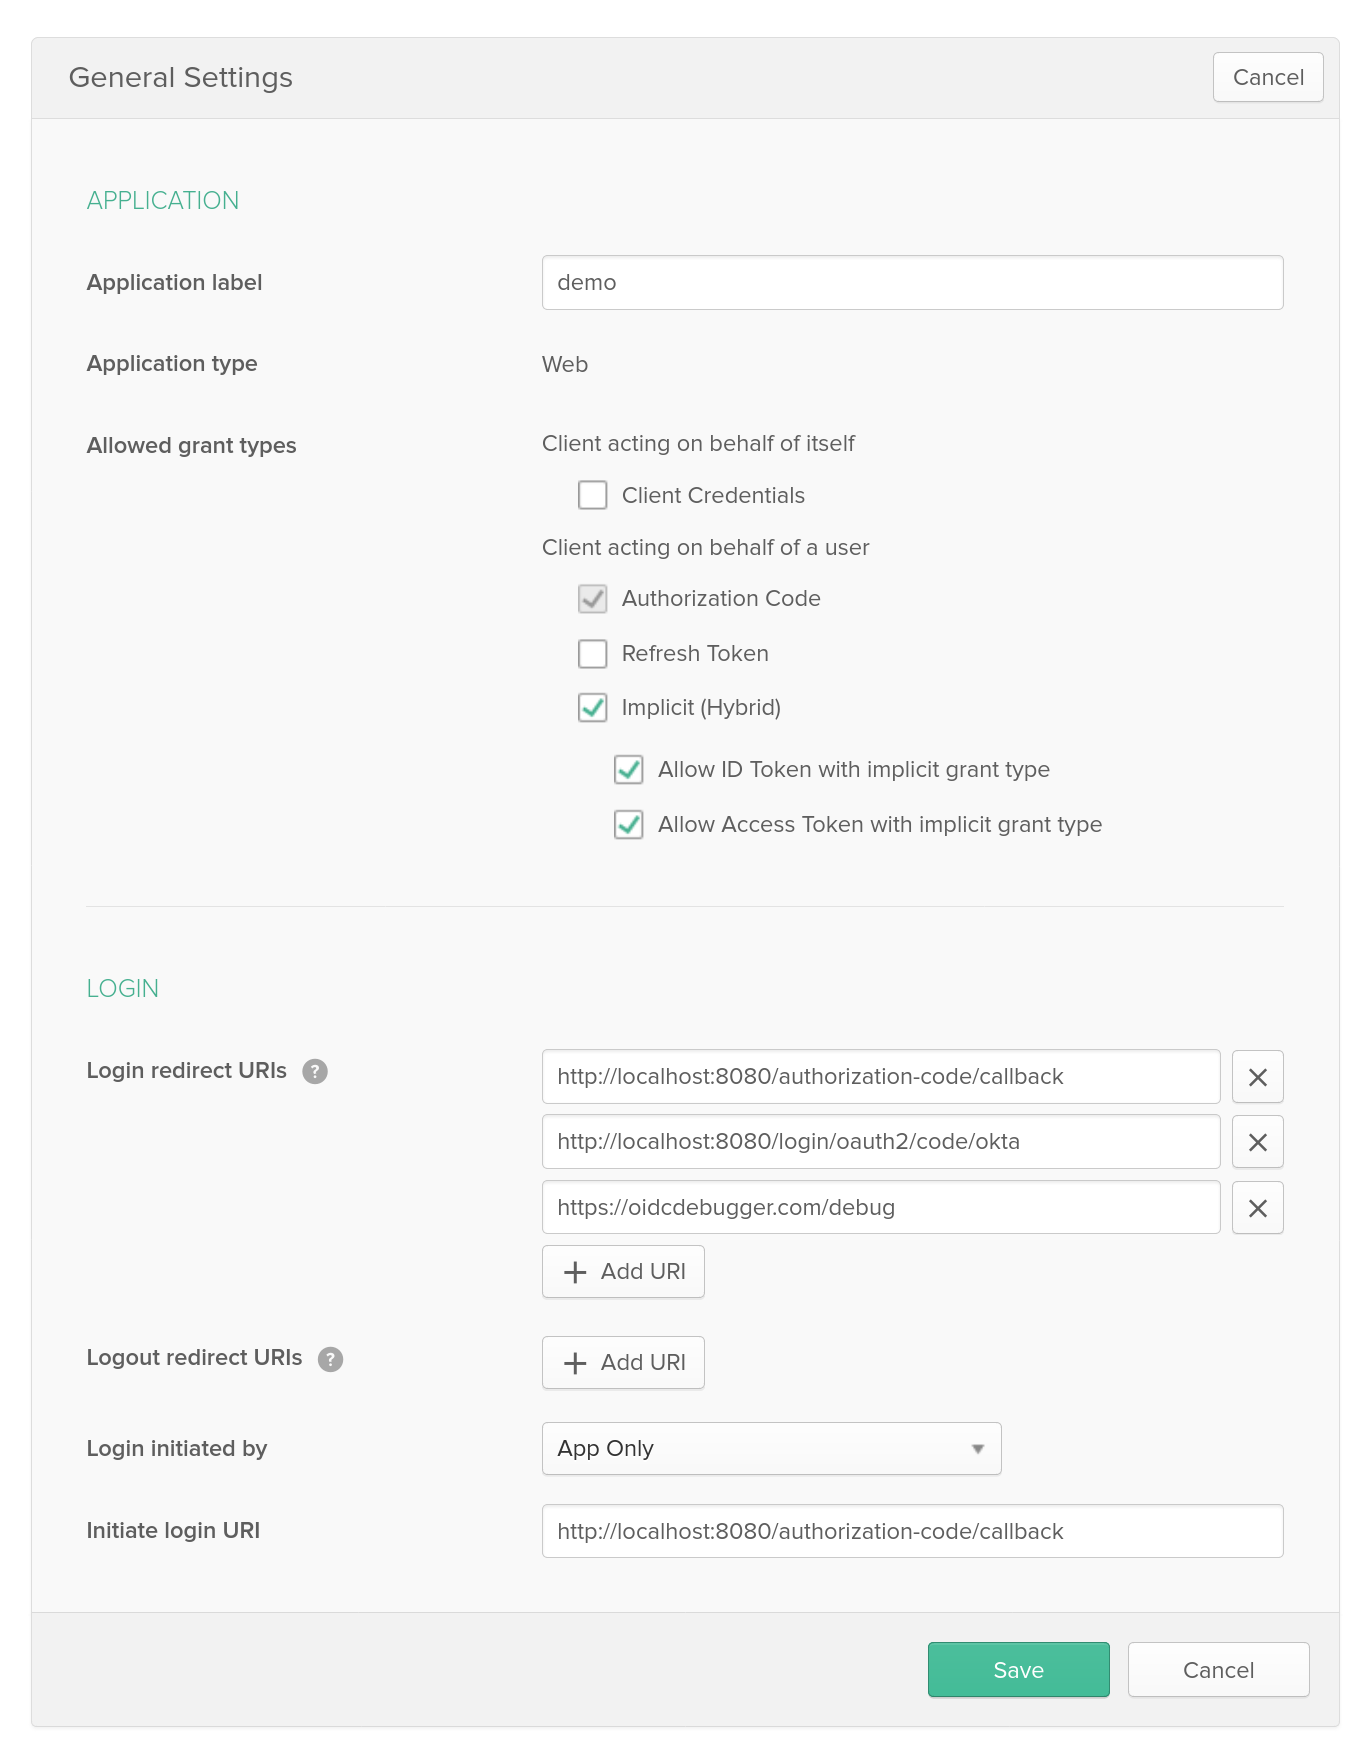Viewport: 1372px width, 1758px height.
Task: Add a new login redirect URI
Action: pos(623,1272)
